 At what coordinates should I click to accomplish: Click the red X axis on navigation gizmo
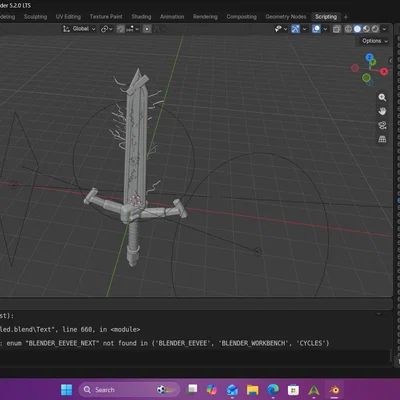point(384,71)
